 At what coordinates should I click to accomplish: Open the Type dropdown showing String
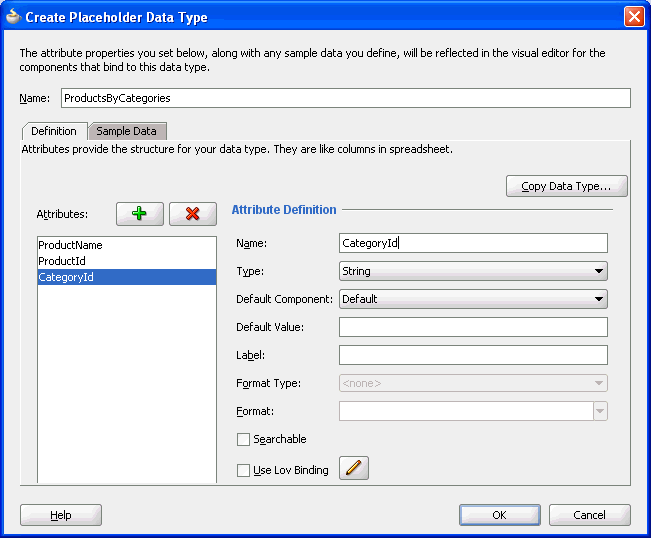pos(473,271)
